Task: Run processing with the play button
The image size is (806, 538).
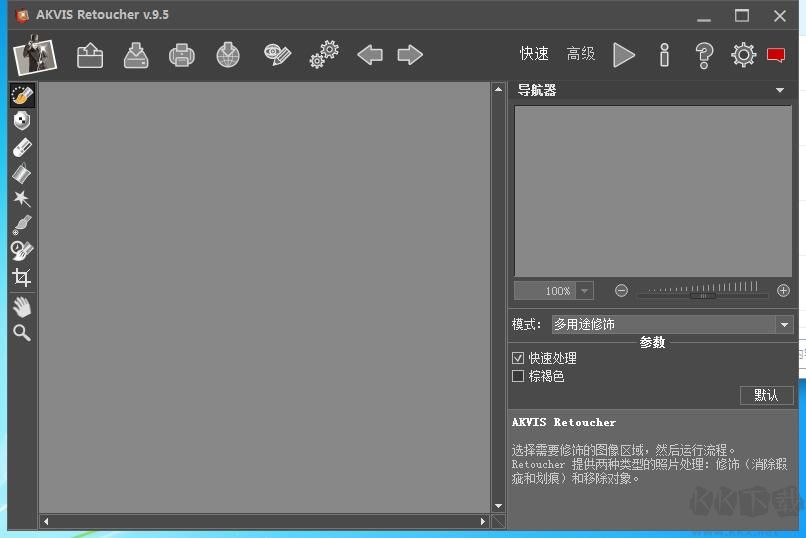Action: 624,55
